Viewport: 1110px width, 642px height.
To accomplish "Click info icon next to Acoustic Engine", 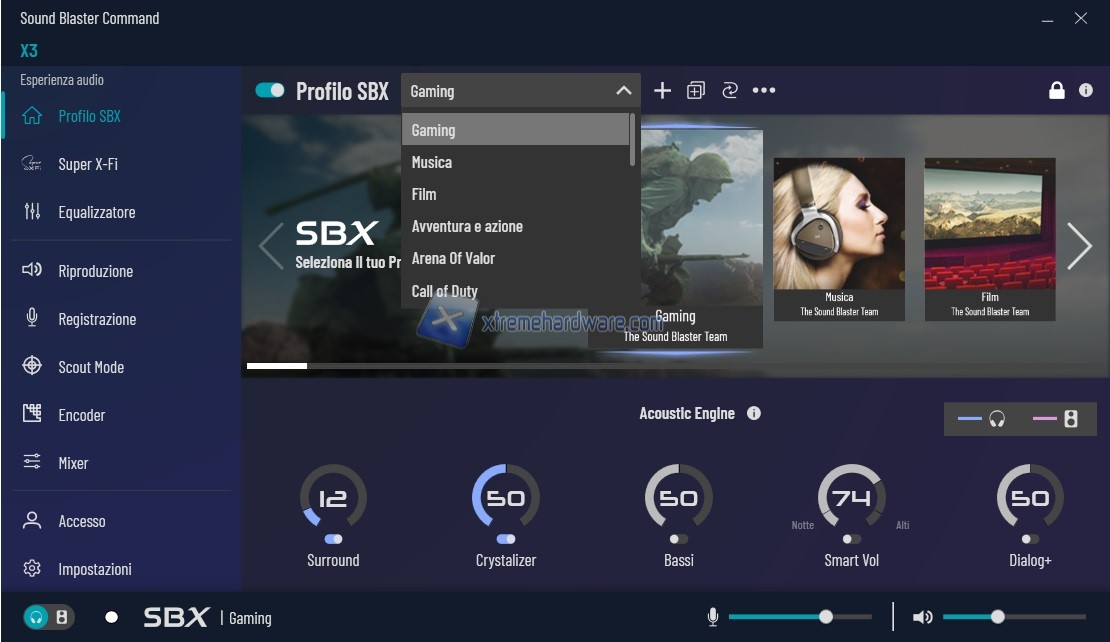I will click(x=754, y=413).
